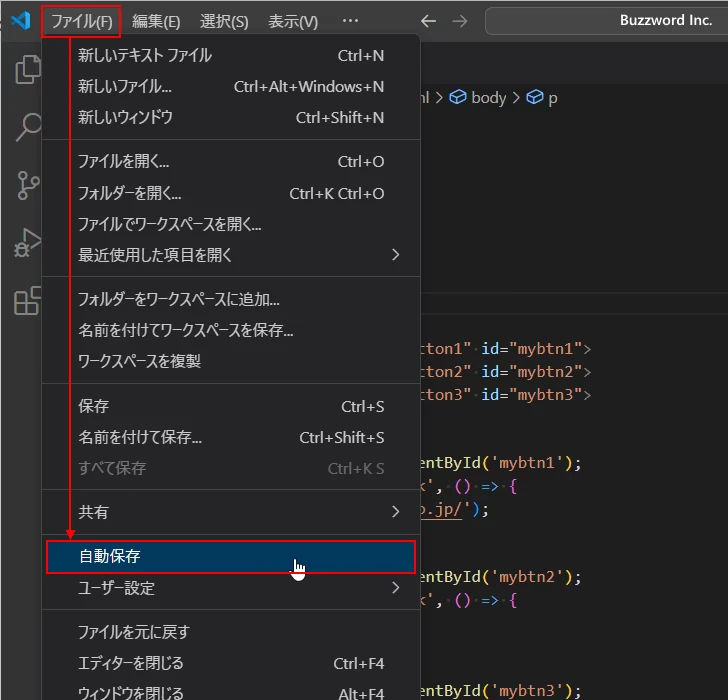Click the navigate forward arrow

459,21
